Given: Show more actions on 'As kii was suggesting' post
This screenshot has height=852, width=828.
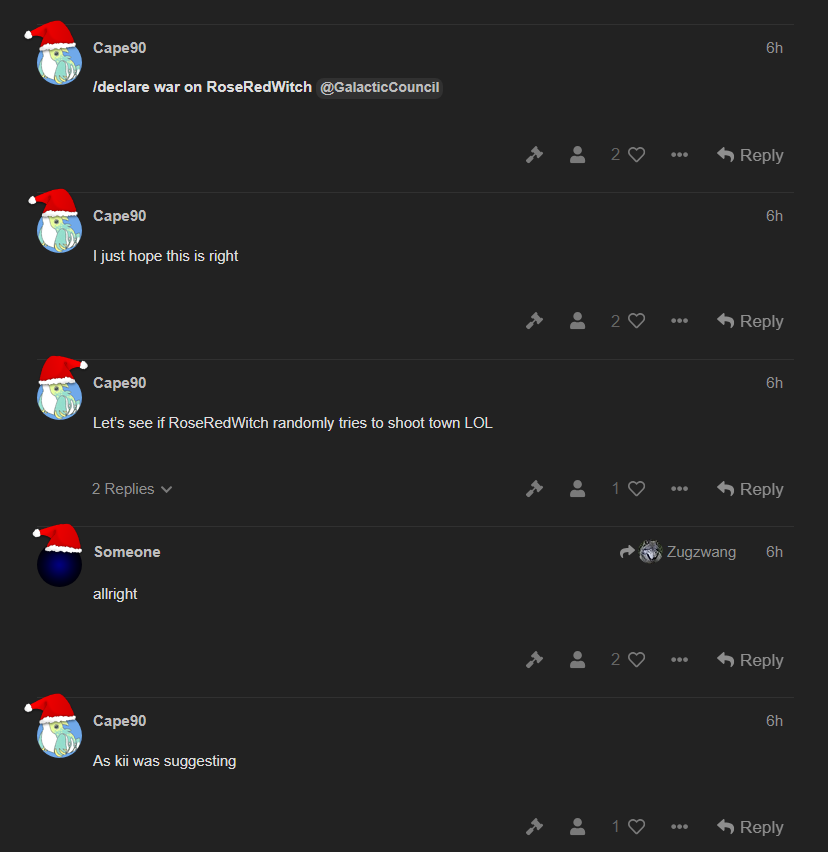Looking at the screenshot, I should (679, 827).
